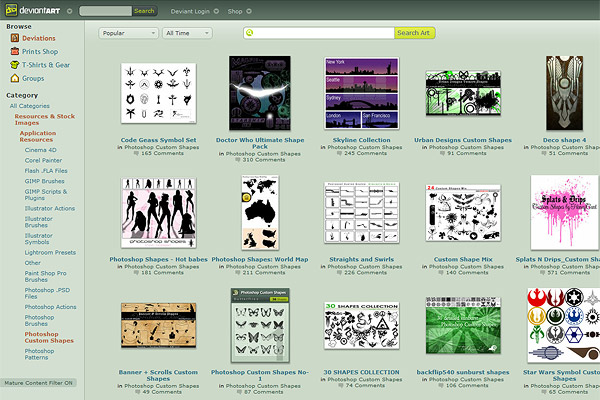Open the Star Wars Symbol thumbnail
The height and width of the screenshot is (400, 600).
[564, 325]
